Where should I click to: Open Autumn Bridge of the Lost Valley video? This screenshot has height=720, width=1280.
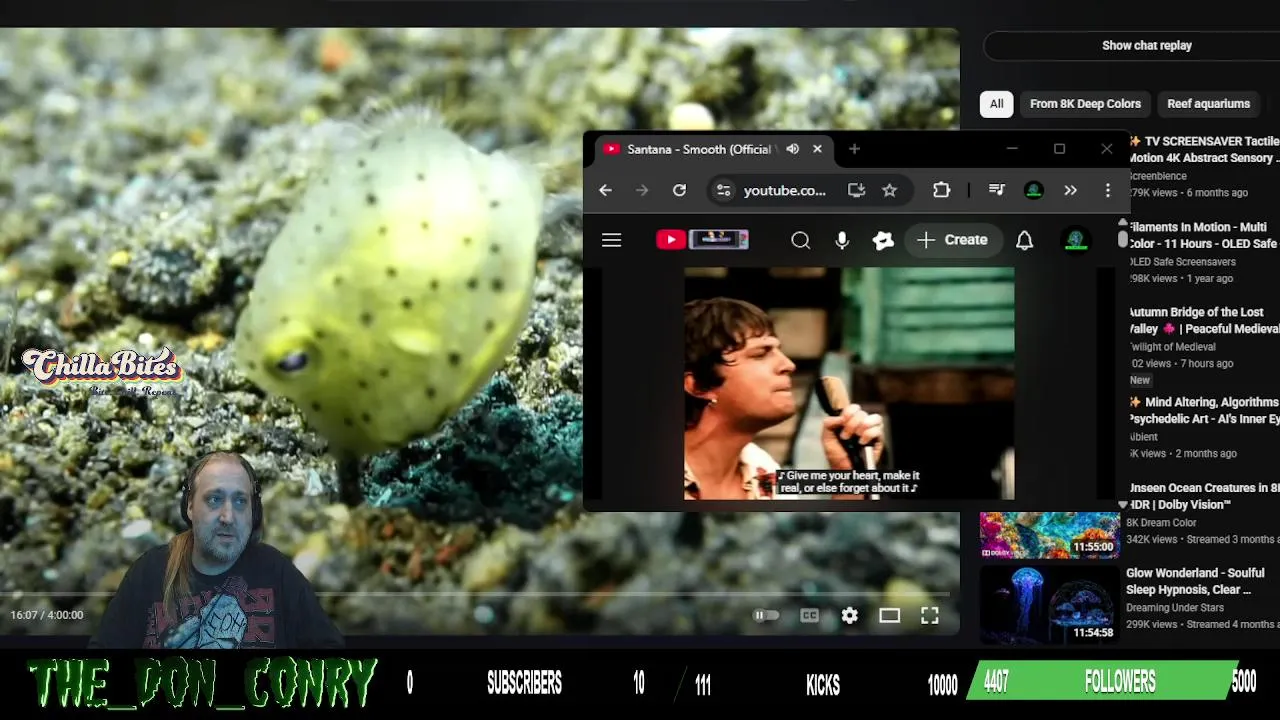click(x=1204, y=320)
